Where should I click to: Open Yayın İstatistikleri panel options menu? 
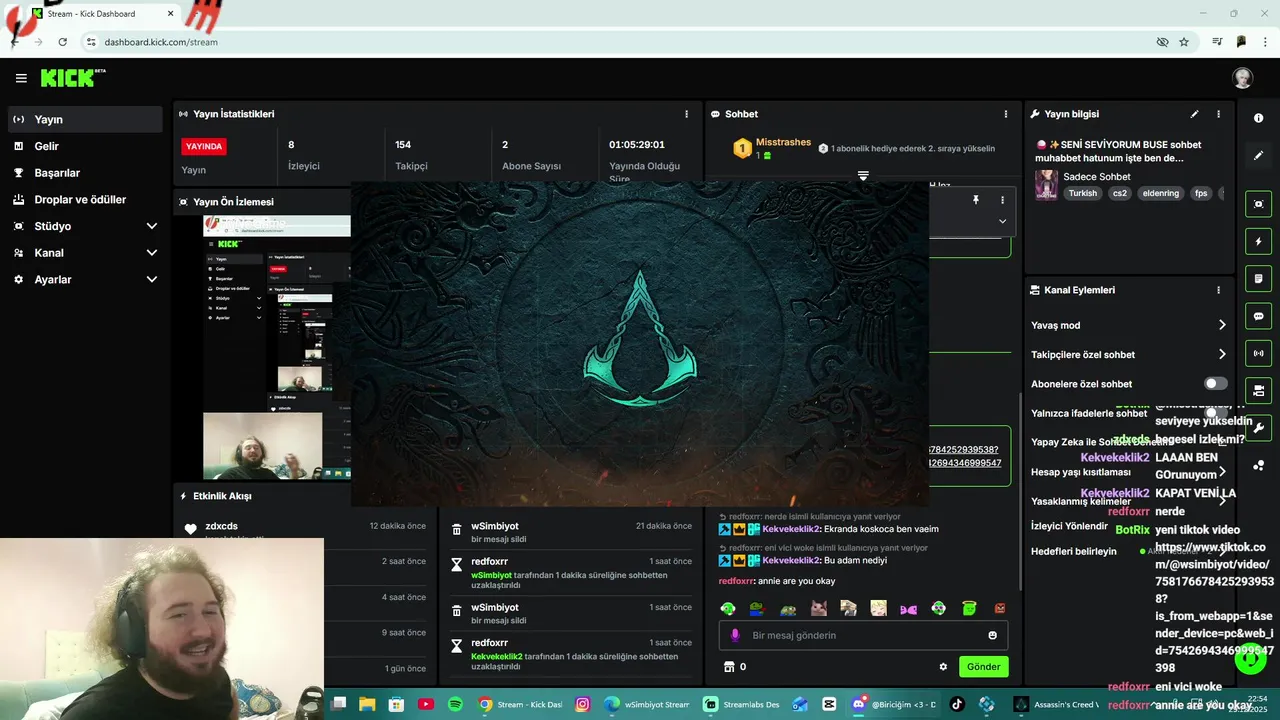click(x=686, y=114)
